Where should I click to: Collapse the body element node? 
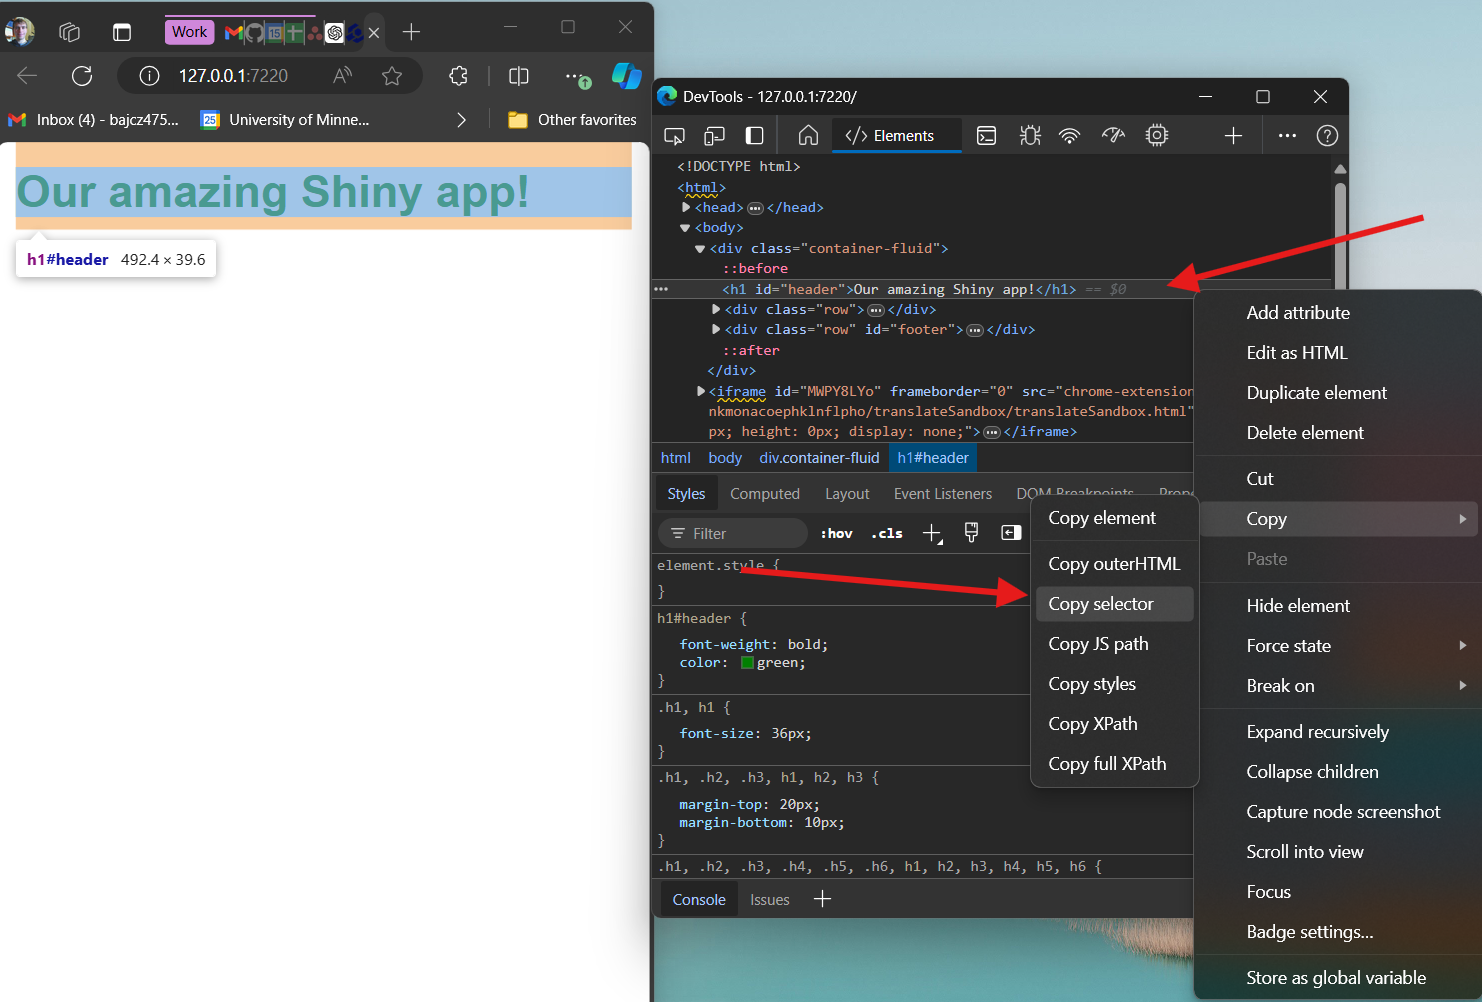tap(685, 227)
